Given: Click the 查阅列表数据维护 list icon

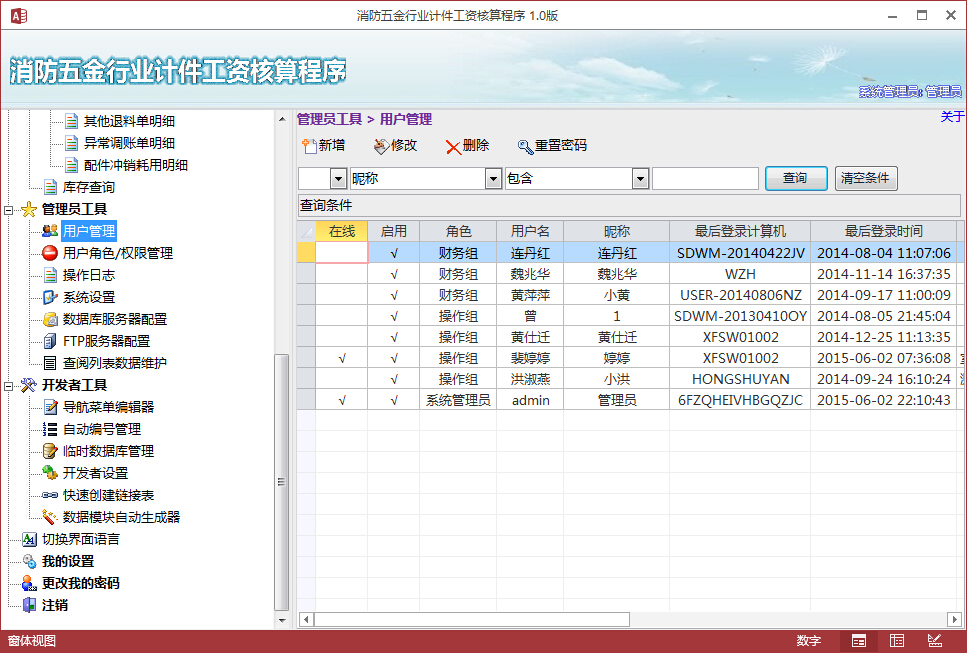Looking at the screenshot, I should tap(50, 363).
